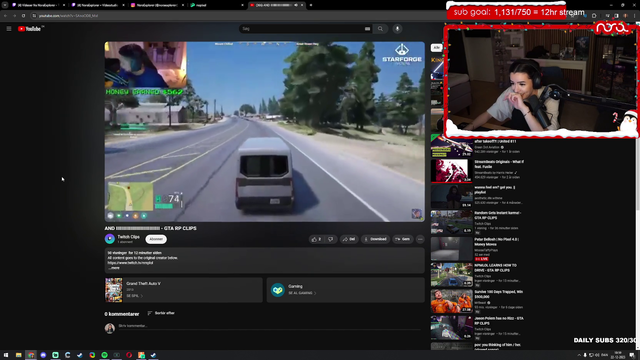Open the notification center icon in taskbar

pos(632,355)
